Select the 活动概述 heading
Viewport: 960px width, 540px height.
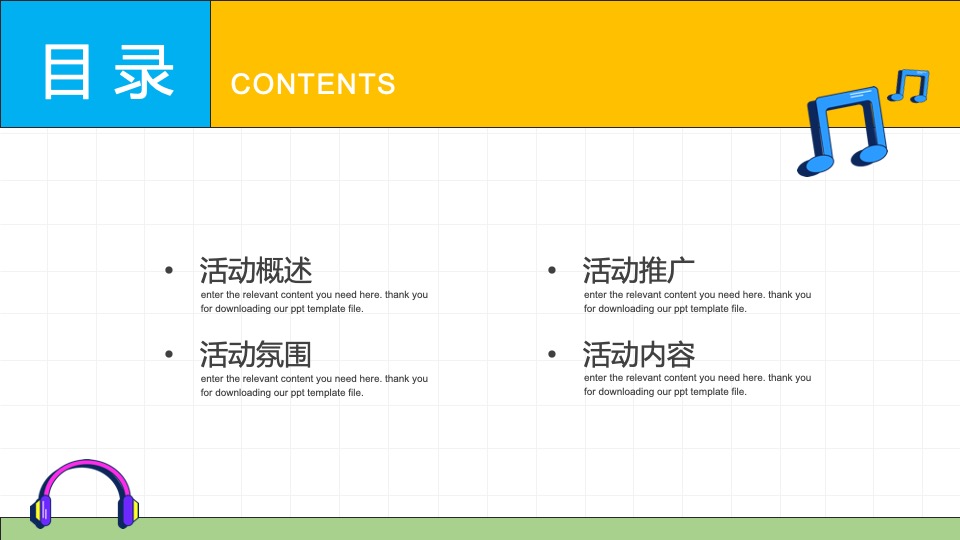click(x=256, y=270)
